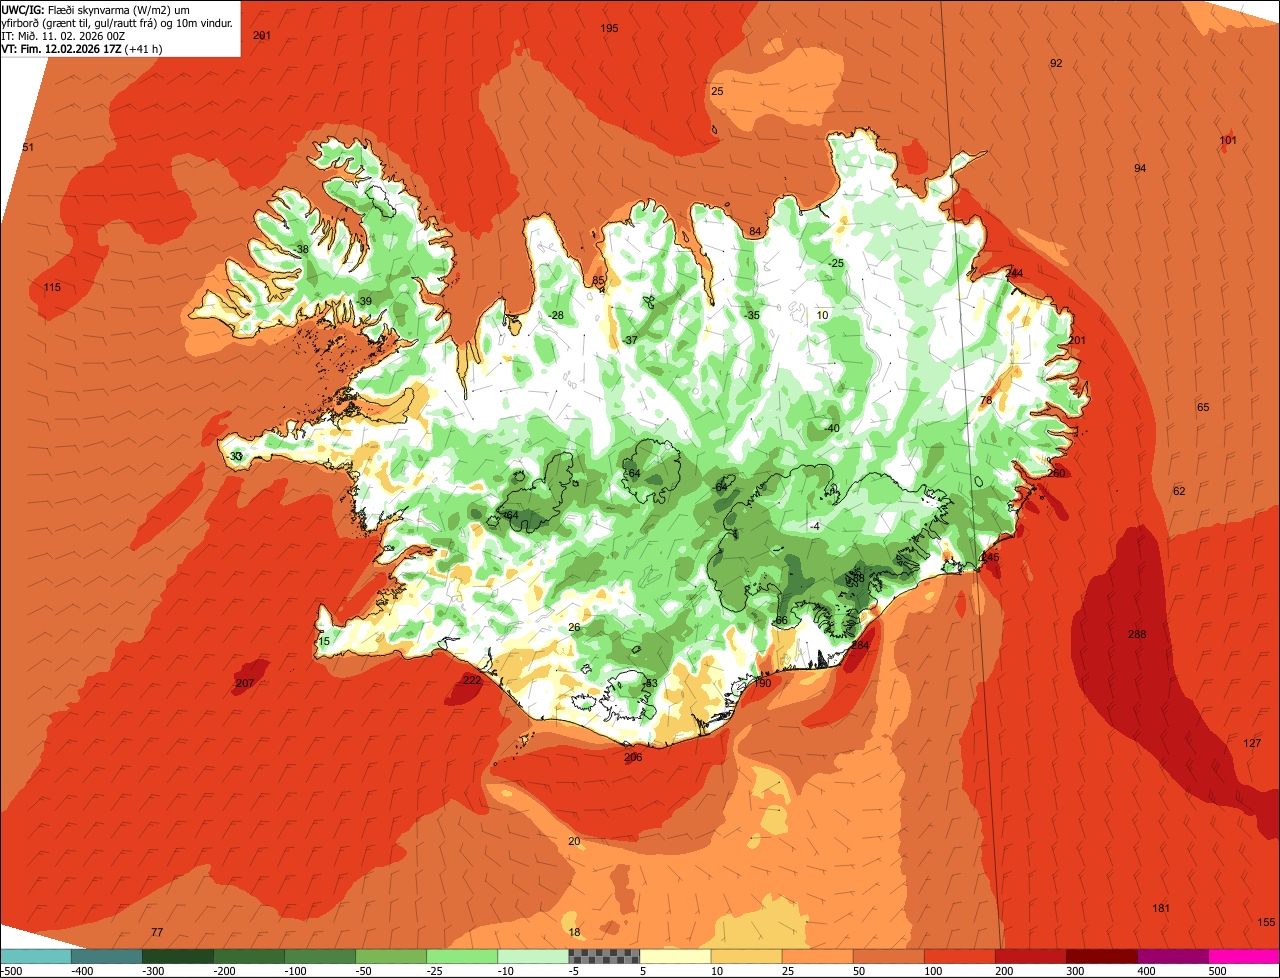Click the legend swatch between -10 and -5
Screen dimensions: 1280x978
pos(533,956)
